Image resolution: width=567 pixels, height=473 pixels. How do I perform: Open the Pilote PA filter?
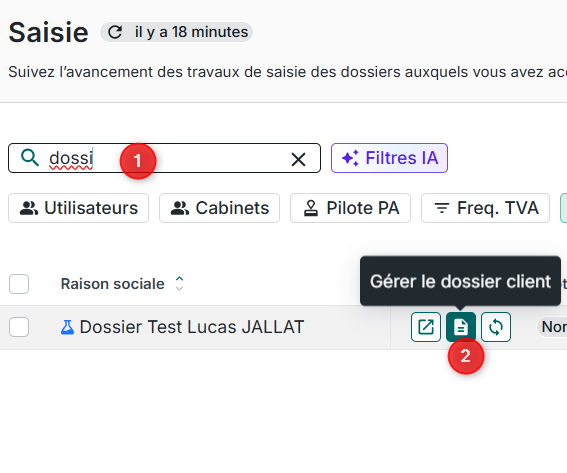pos(350,208)
